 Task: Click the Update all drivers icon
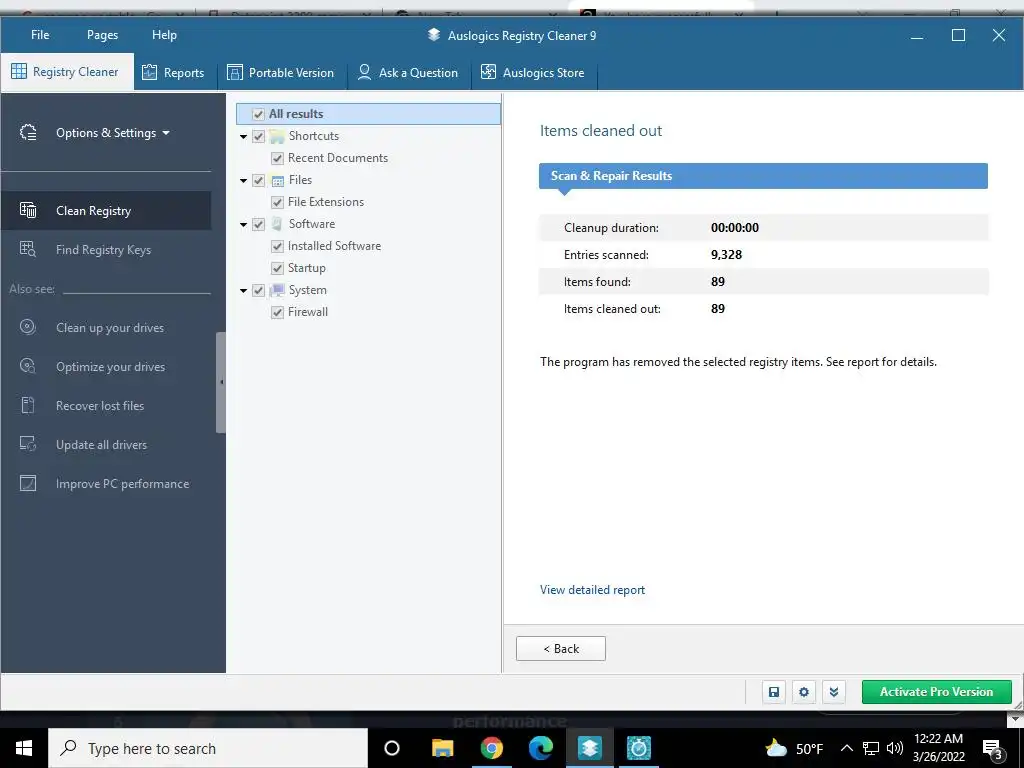click(x=28, y=444)
